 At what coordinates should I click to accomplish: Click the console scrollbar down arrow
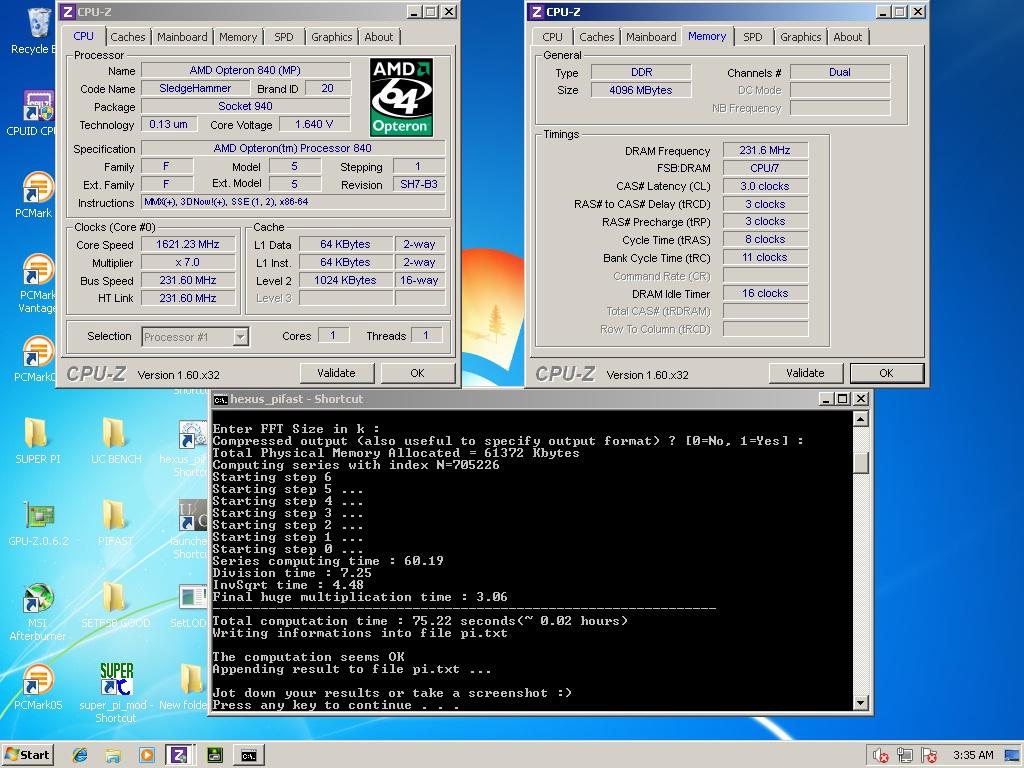click(861, 703)
